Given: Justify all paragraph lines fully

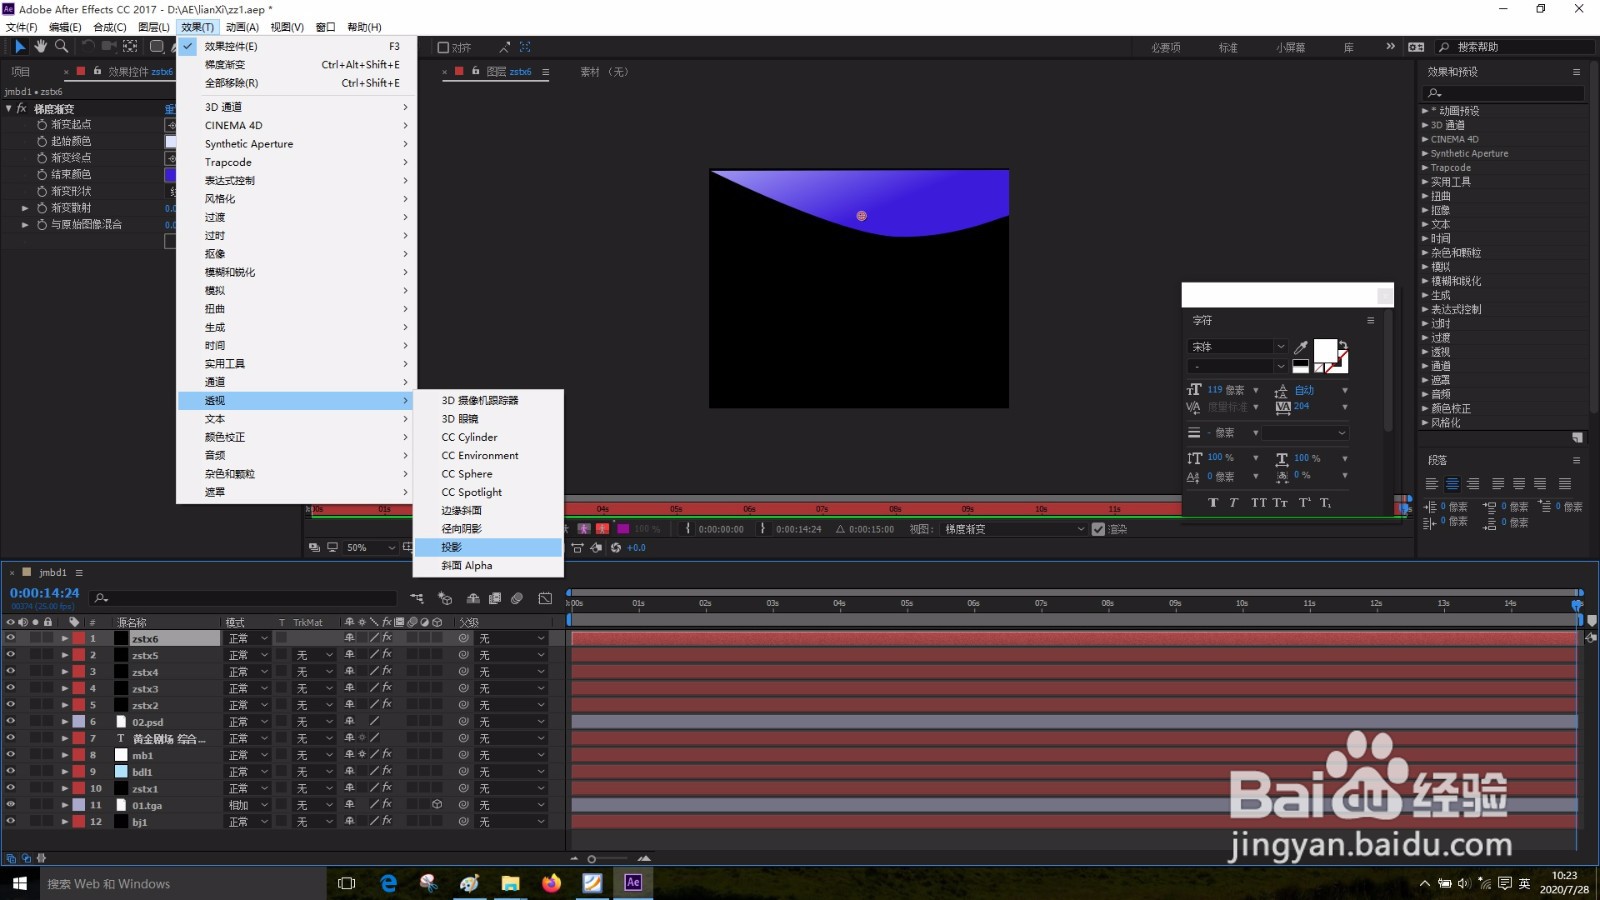Looking at the screenshot, I should (1565, 484).
